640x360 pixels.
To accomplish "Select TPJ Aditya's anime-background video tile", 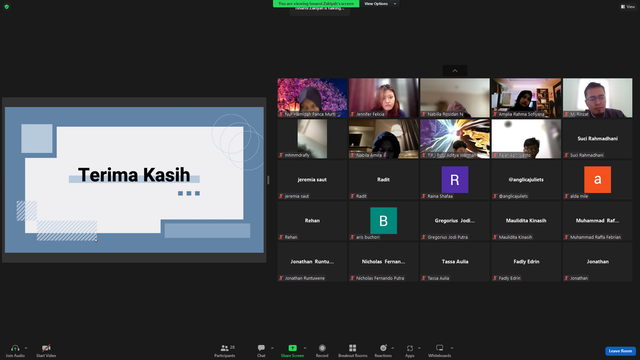I will click(x=455, y=139).
